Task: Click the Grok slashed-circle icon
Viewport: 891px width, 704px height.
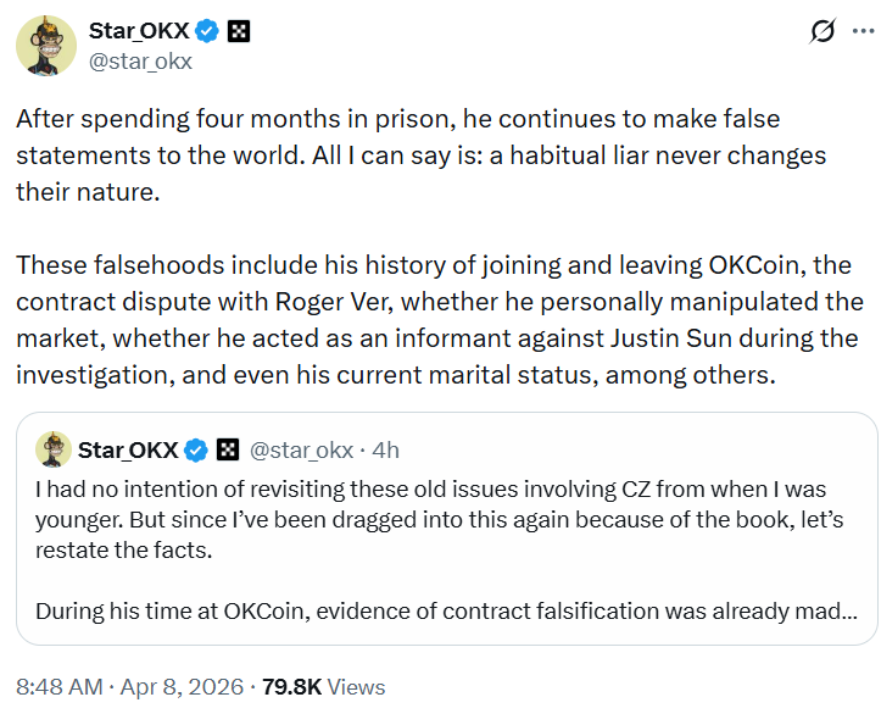Action: pos(822,32)
